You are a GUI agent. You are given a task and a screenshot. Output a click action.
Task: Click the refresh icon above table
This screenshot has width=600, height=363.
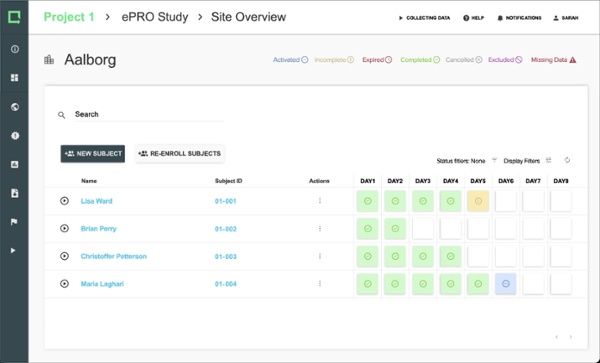[x=567, y=160]
